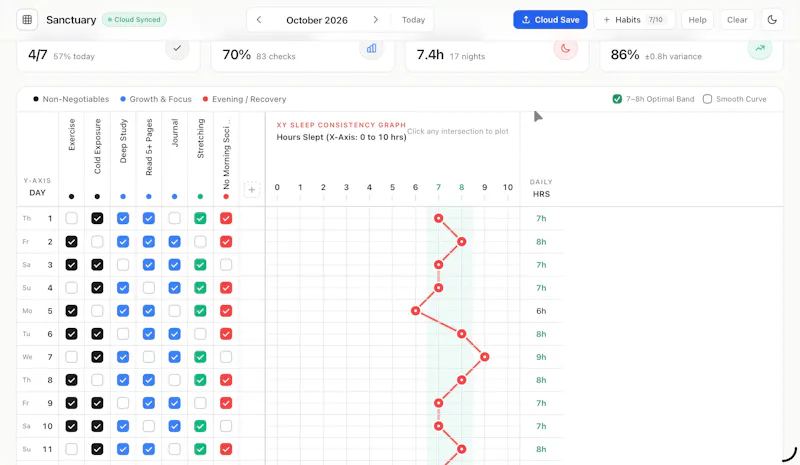Click the Read 5+ Pages column header

coord(148,147)
